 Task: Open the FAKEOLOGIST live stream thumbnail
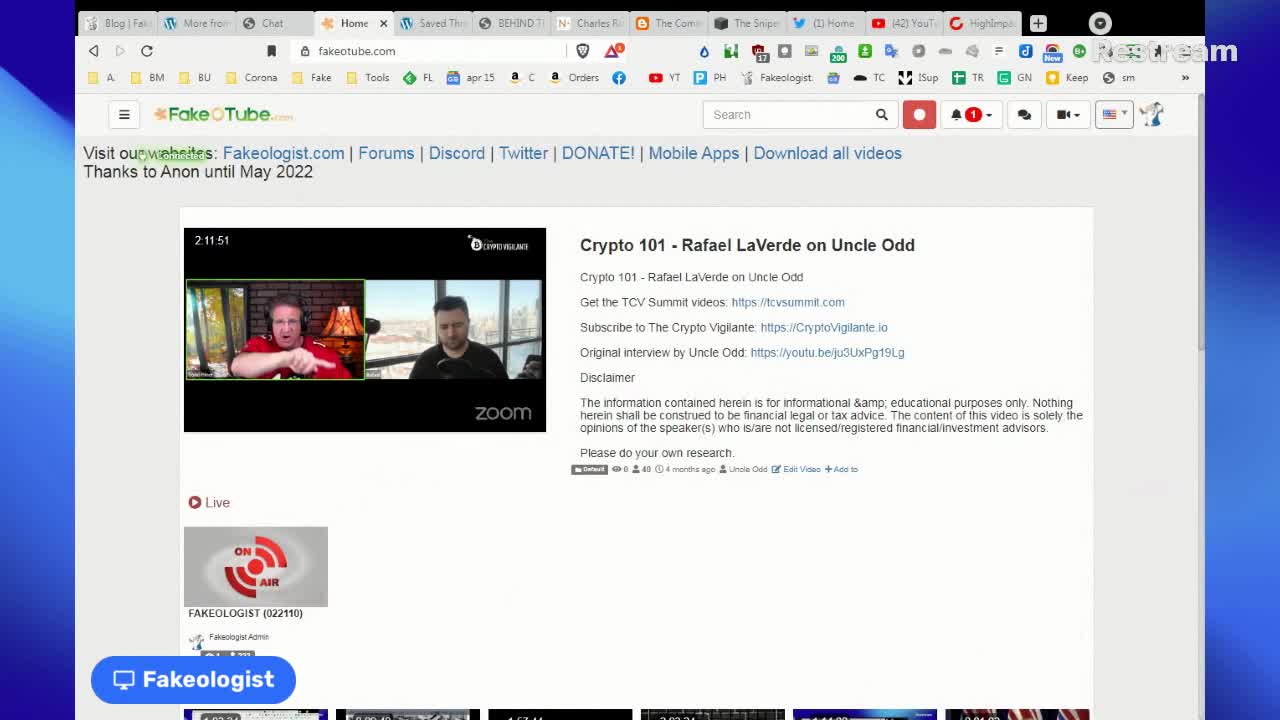click(256, 566)
